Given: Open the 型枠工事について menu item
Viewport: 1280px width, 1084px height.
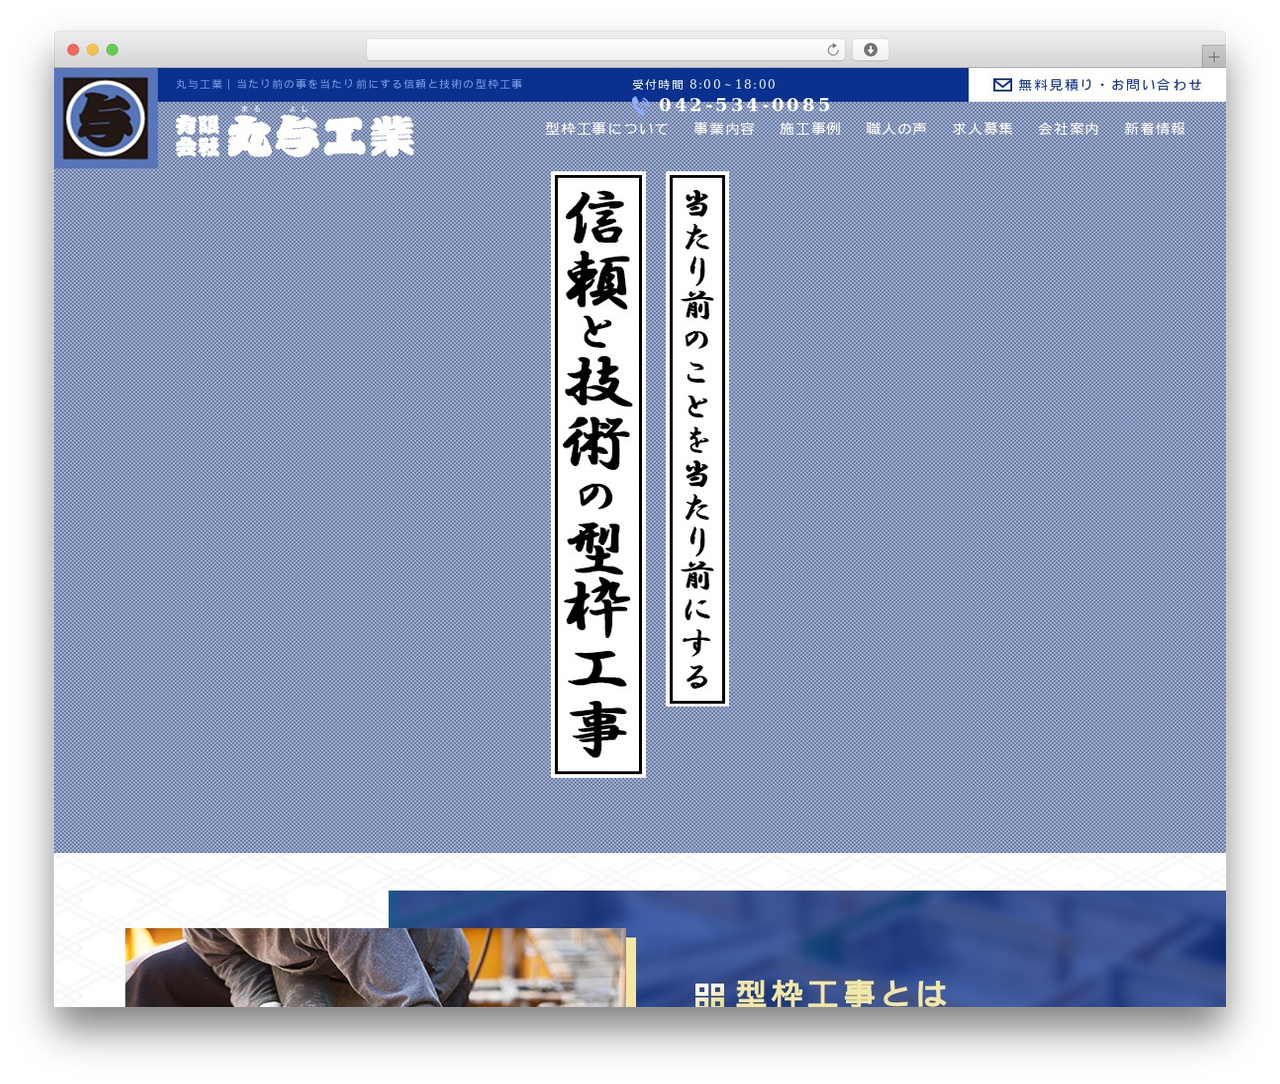Looking at the screenshot, I should 607,129.
